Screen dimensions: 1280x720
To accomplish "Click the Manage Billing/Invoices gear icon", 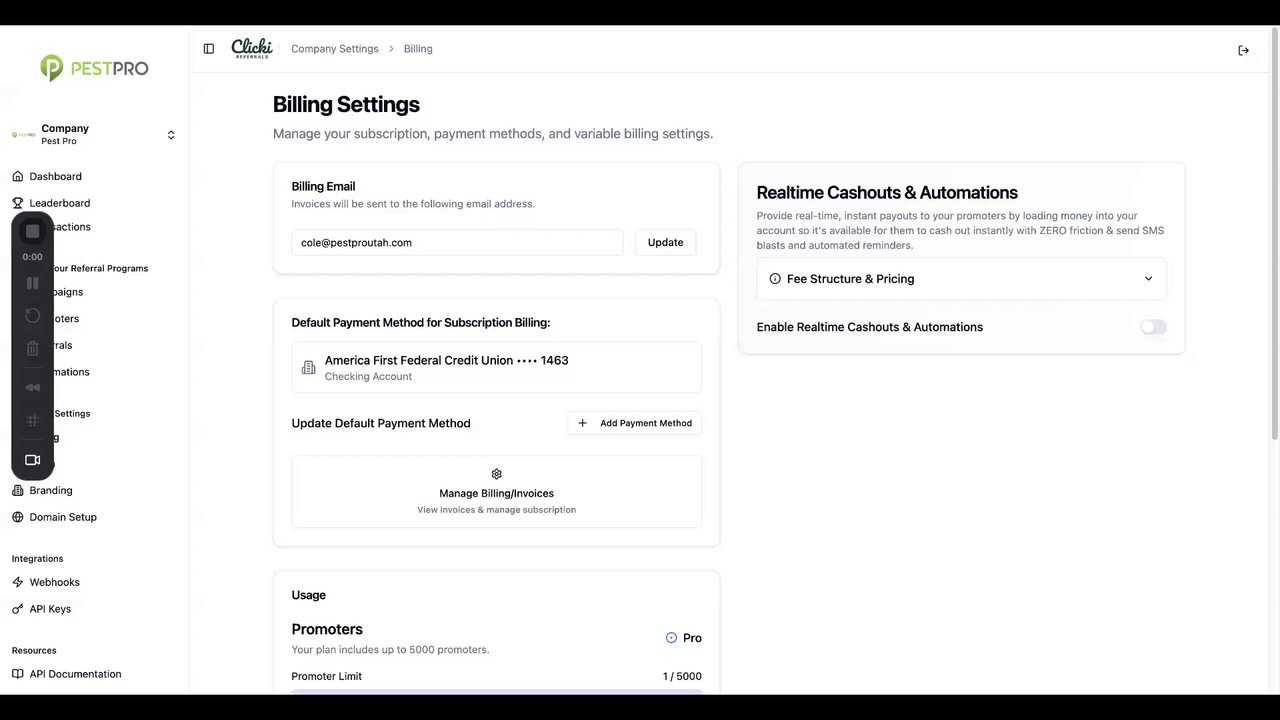I will pos(496,474).
